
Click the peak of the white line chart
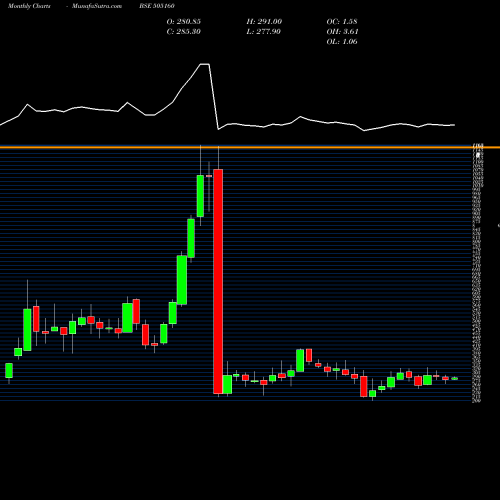click(205, 64)
